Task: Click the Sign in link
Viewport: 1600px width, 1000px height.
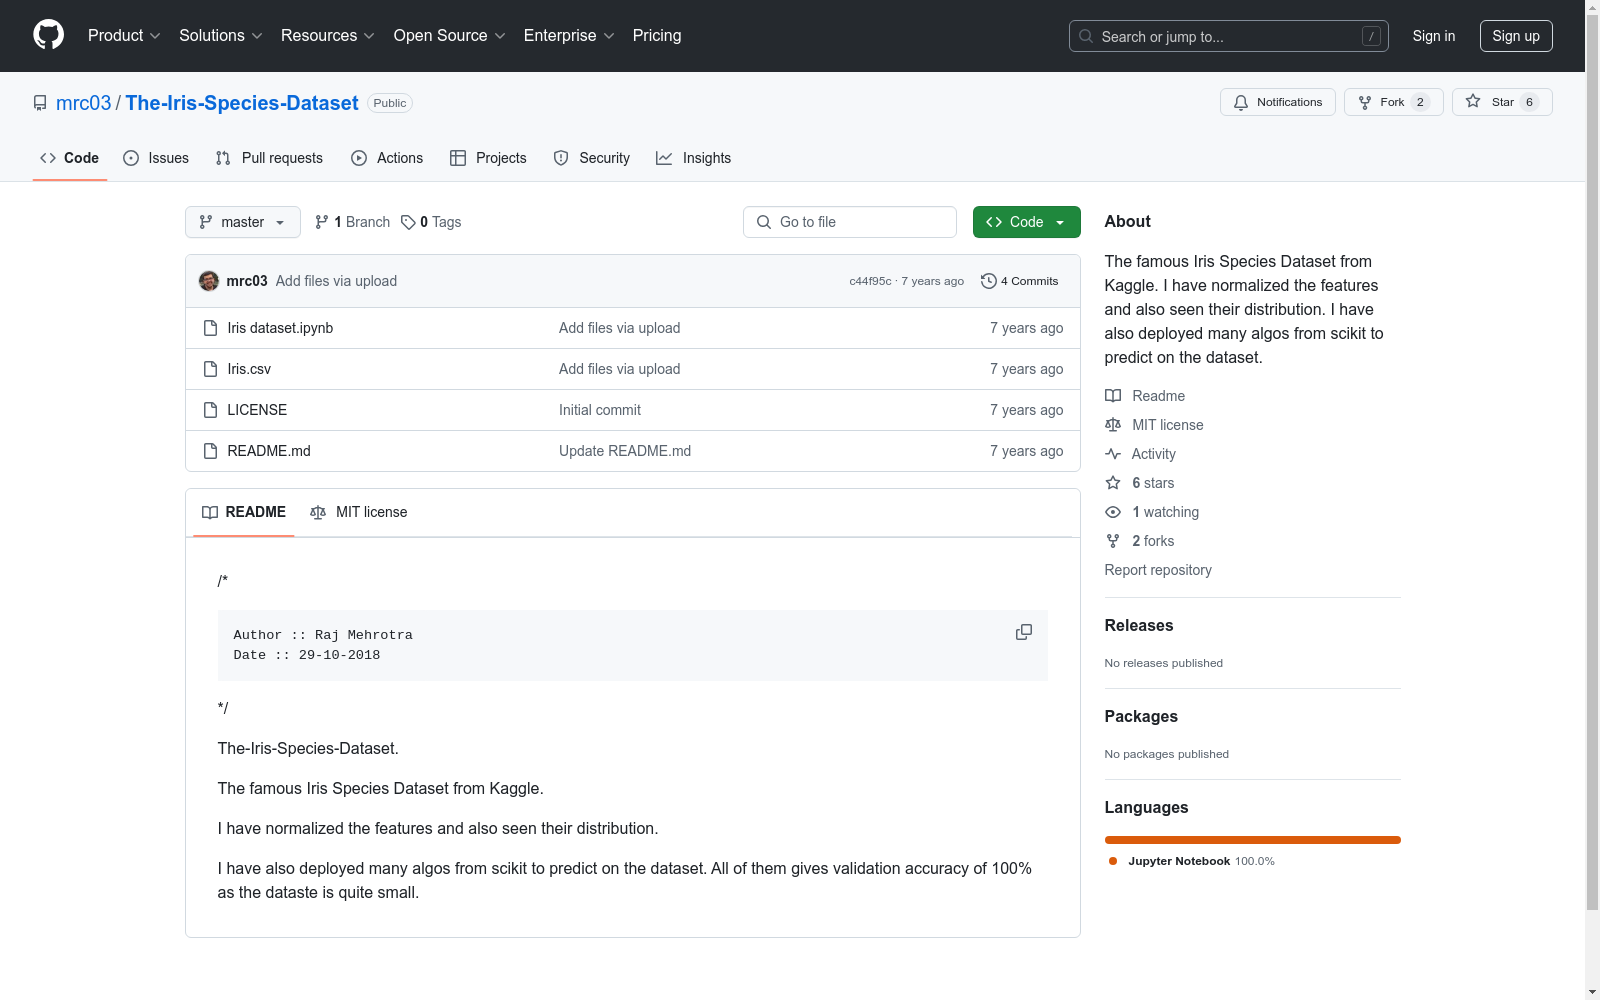Action: click(1433, 36)
